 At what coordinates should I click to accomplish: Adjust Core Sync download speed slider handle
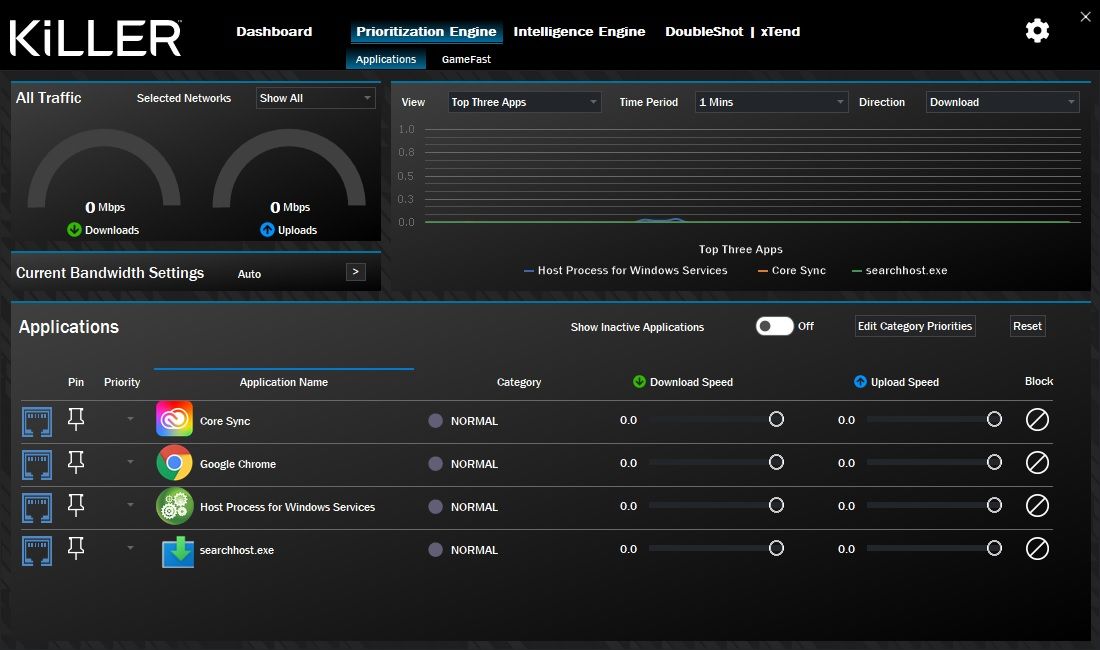pyautogui.click(x=776, y=419)
